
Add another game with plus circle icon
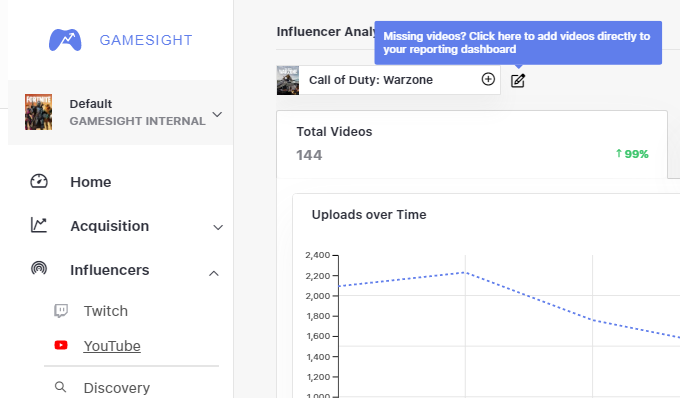488,79
